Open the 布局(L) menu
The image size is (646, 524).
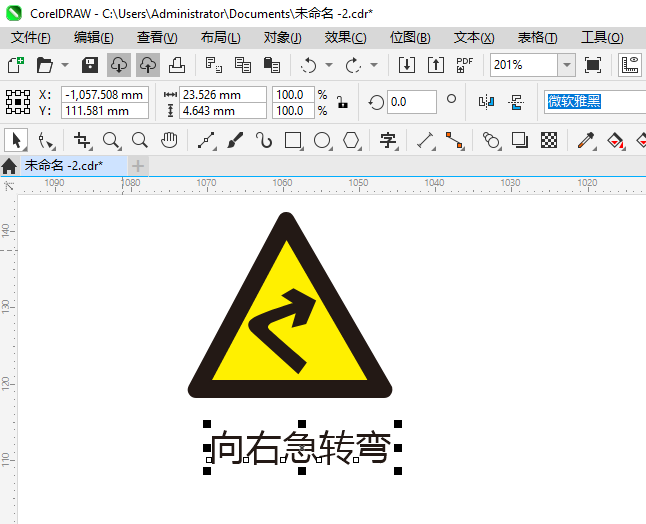click(x=220, y=37)
